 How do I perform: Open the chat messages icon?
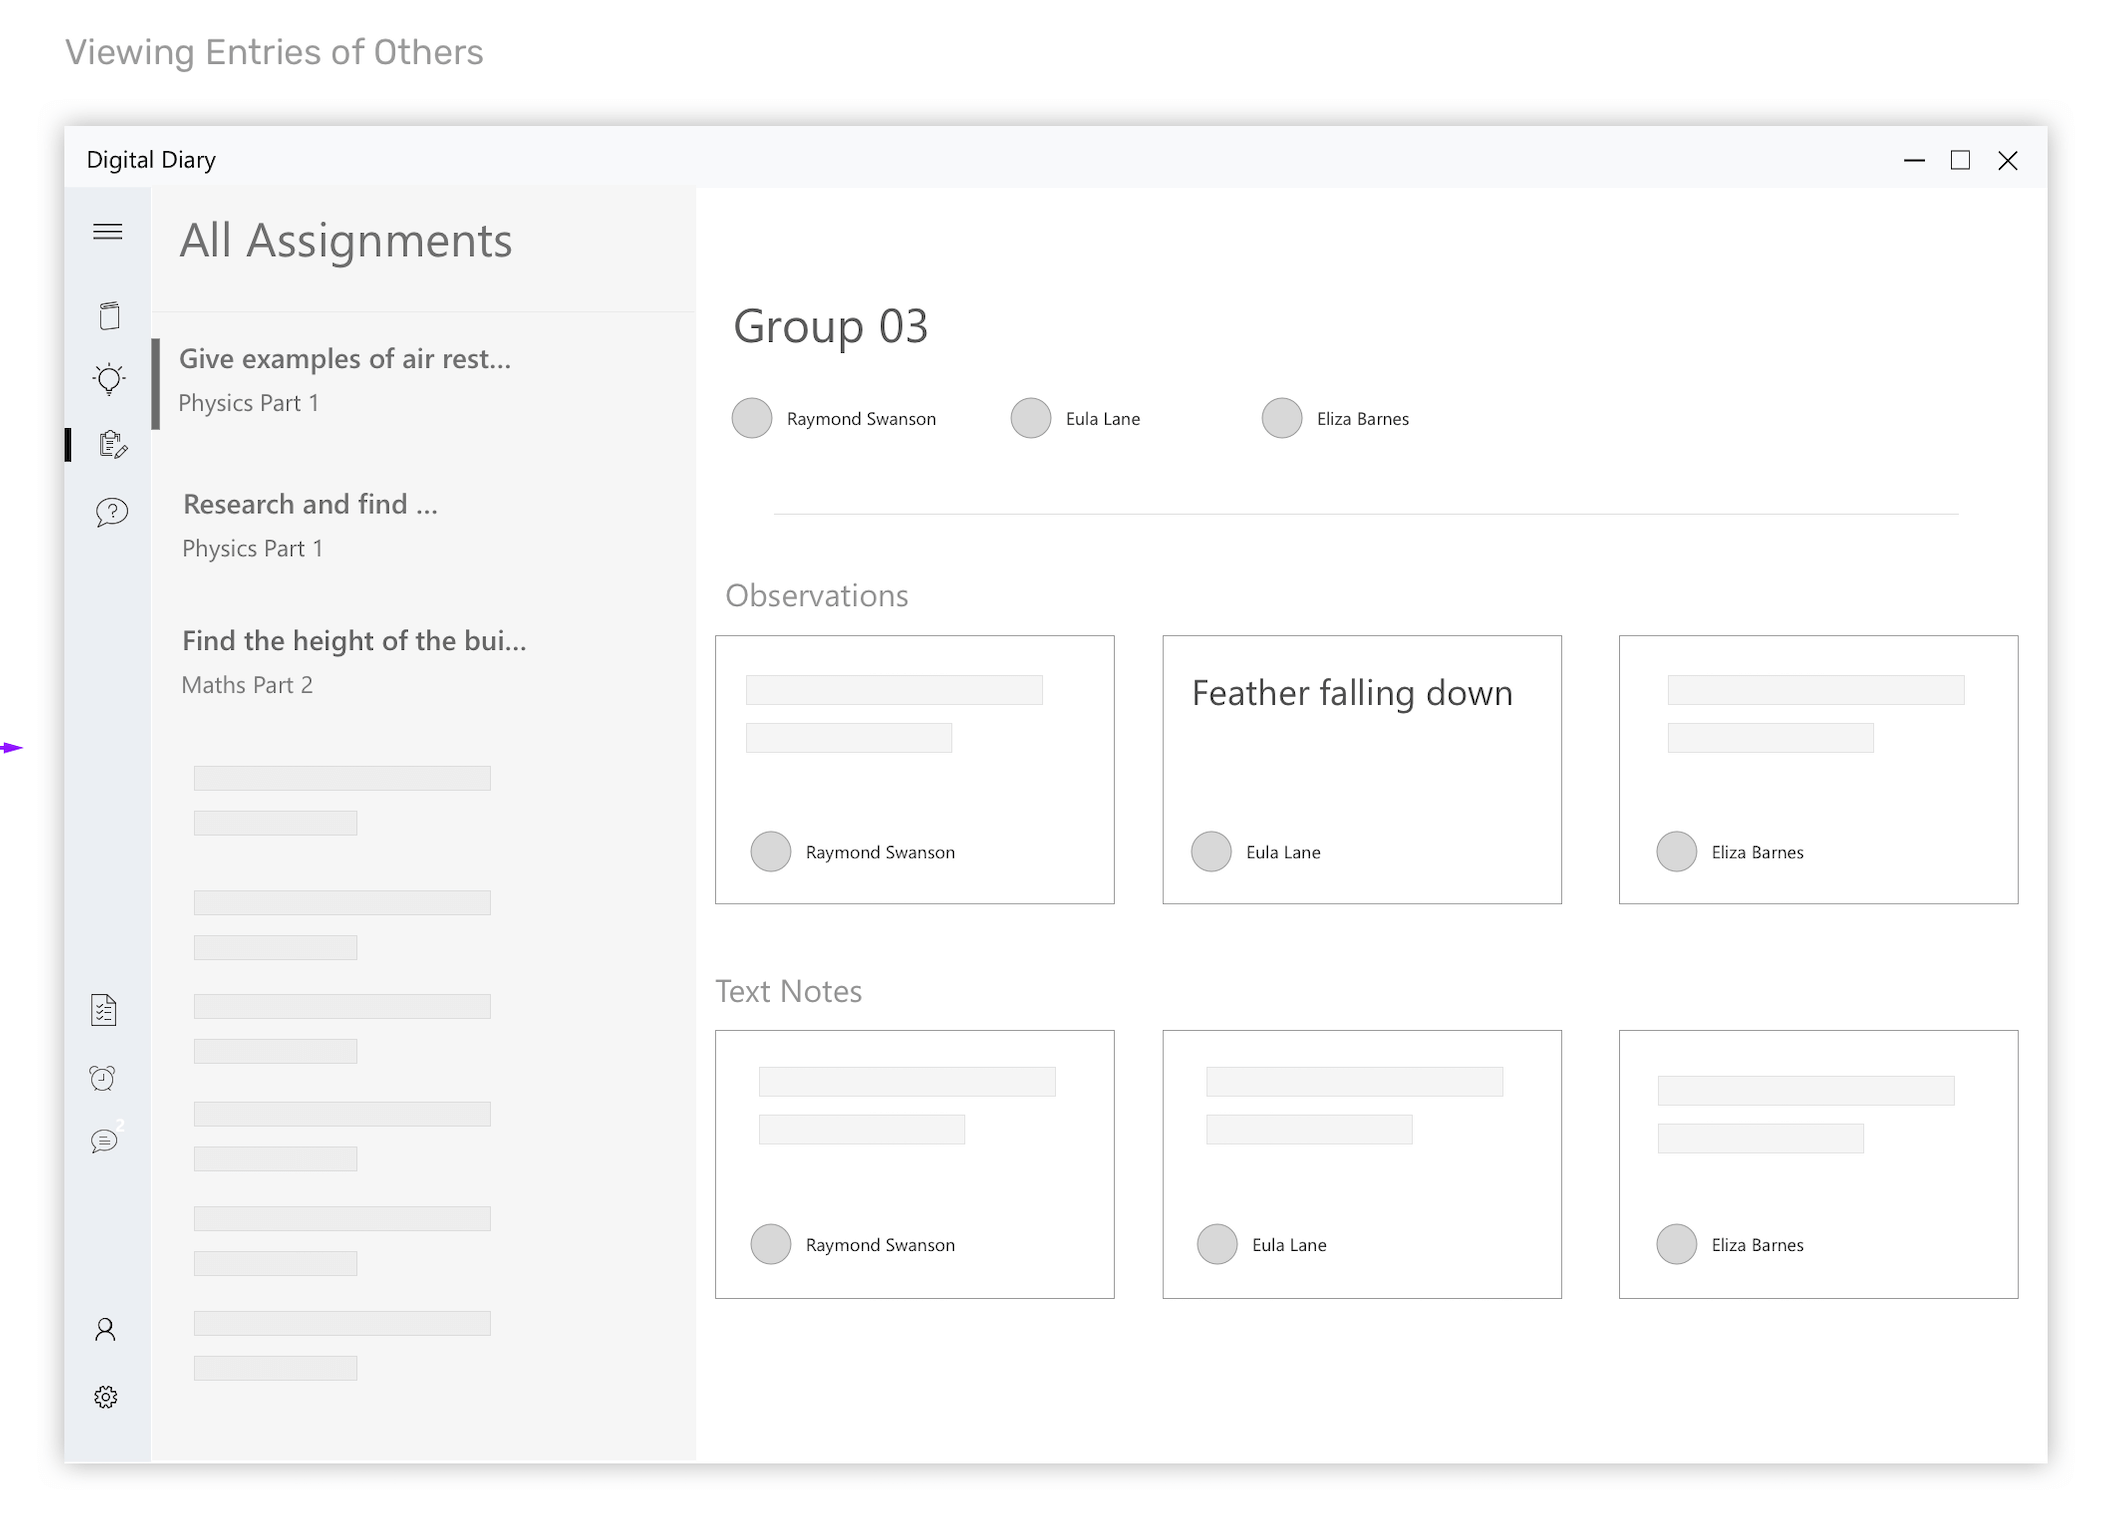104,1141
